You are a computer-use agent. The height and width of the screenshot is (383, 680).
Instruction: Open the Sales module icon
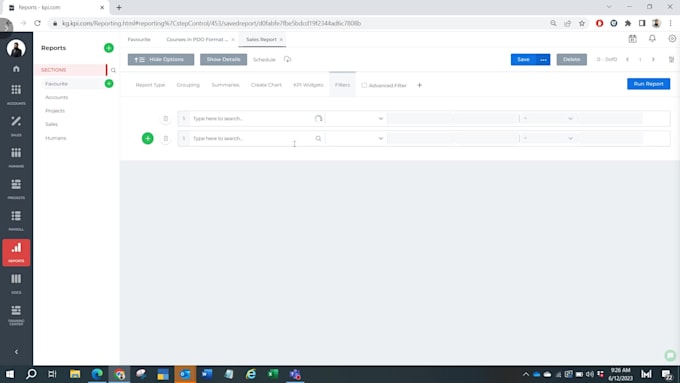pos(16,126)
